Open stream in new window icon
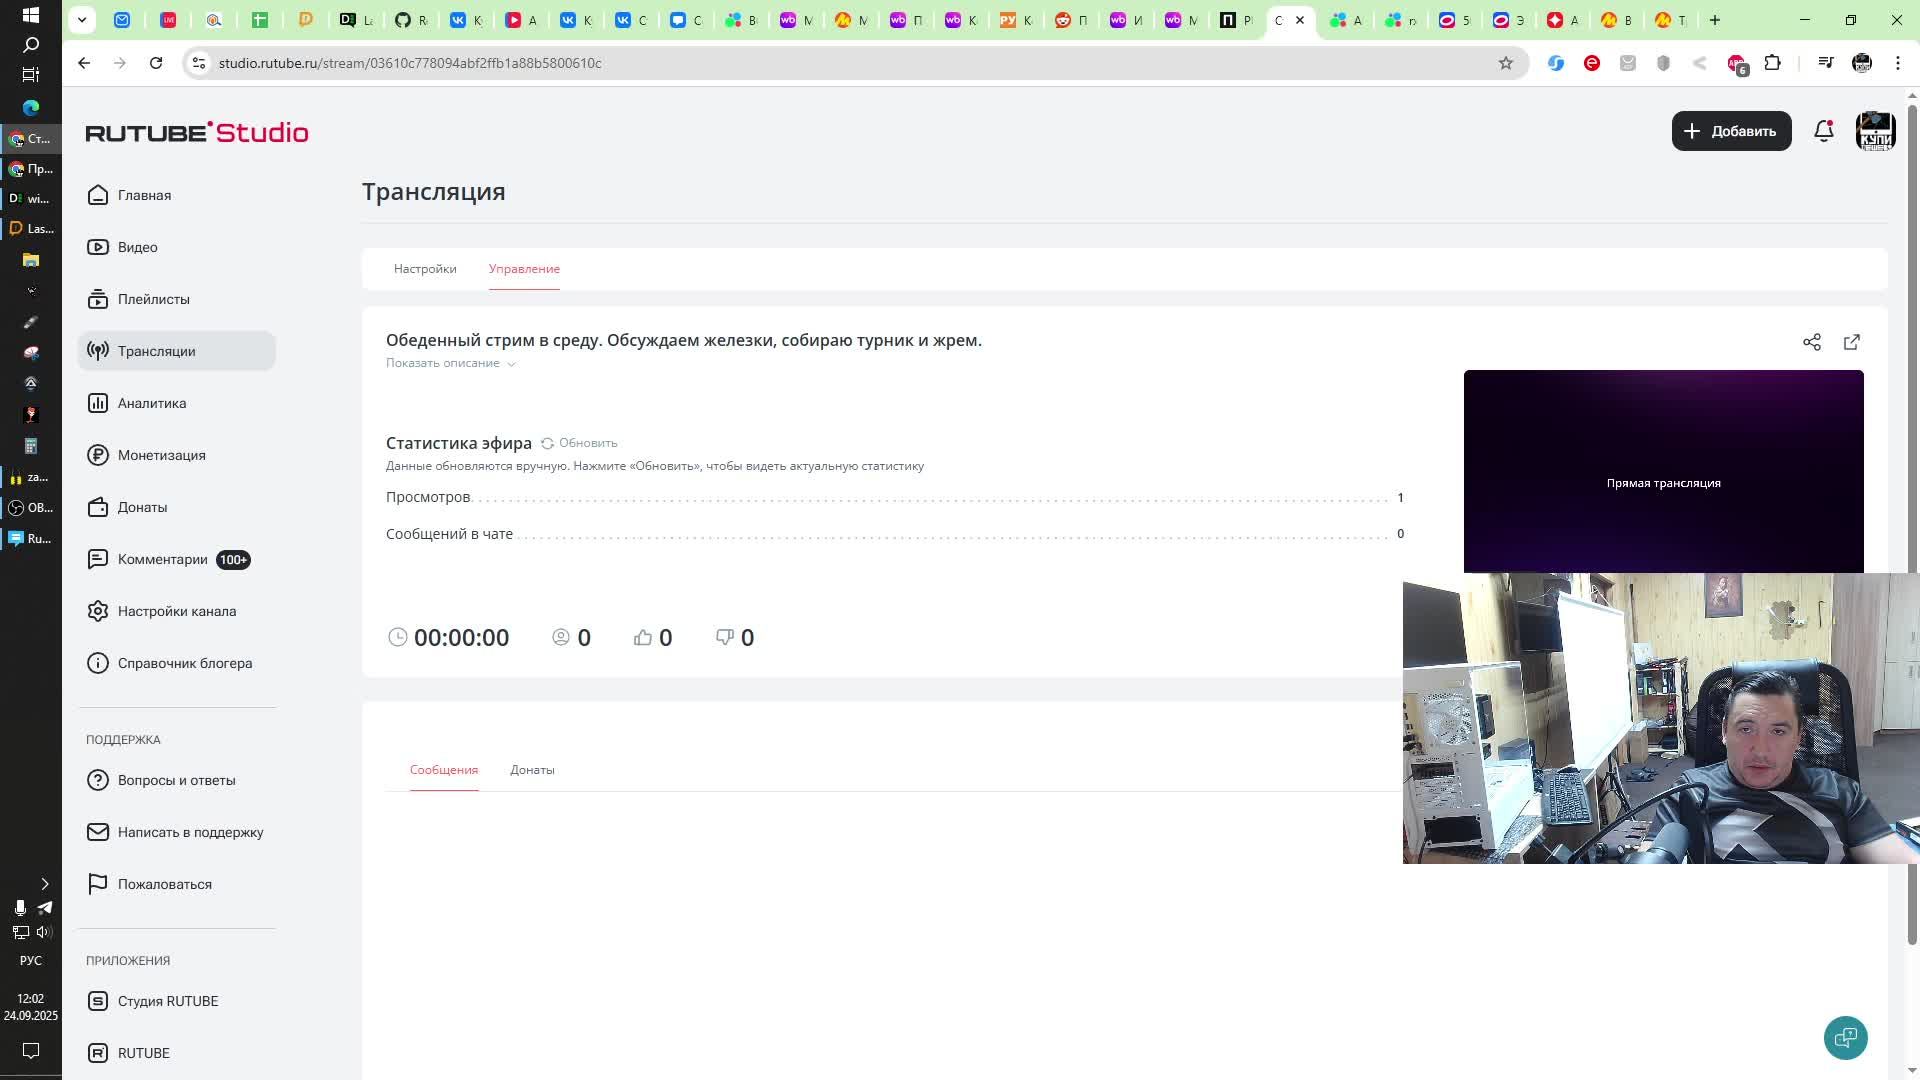This screenshot has width=1920, height=1080. (x=1851, y=342)
